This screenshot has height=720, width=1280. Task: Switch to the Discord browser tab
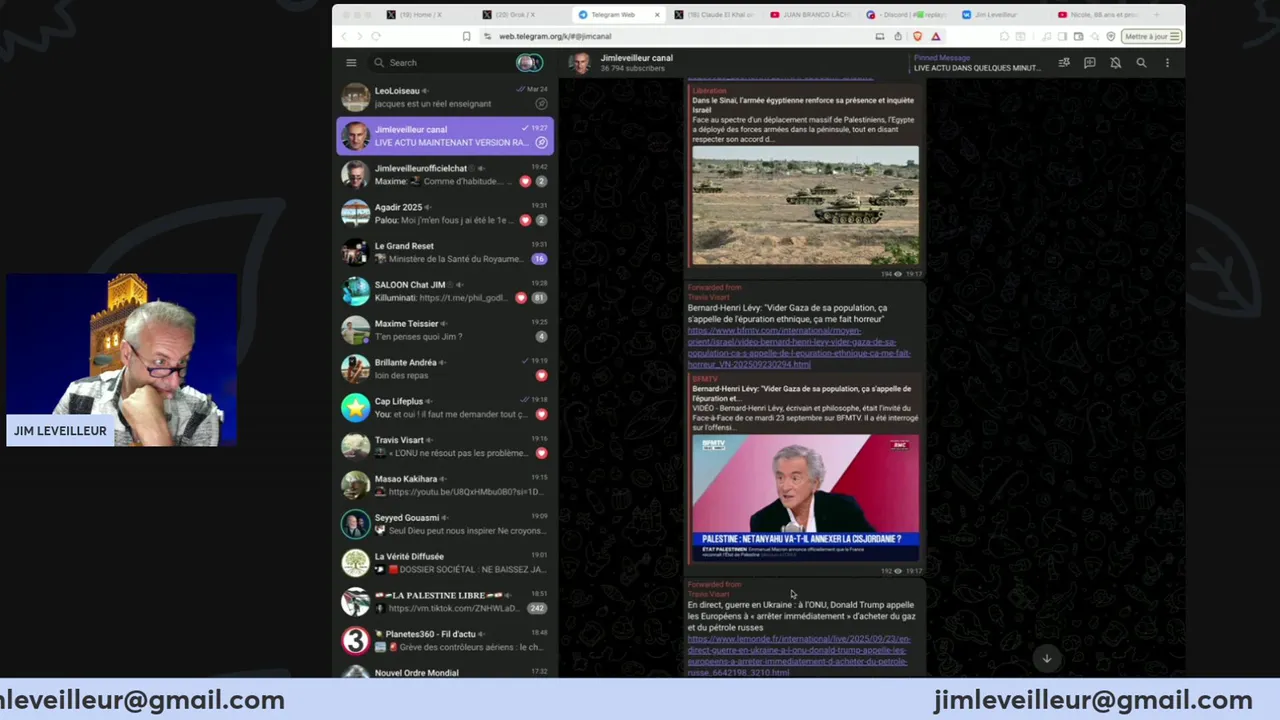[905, 15]
